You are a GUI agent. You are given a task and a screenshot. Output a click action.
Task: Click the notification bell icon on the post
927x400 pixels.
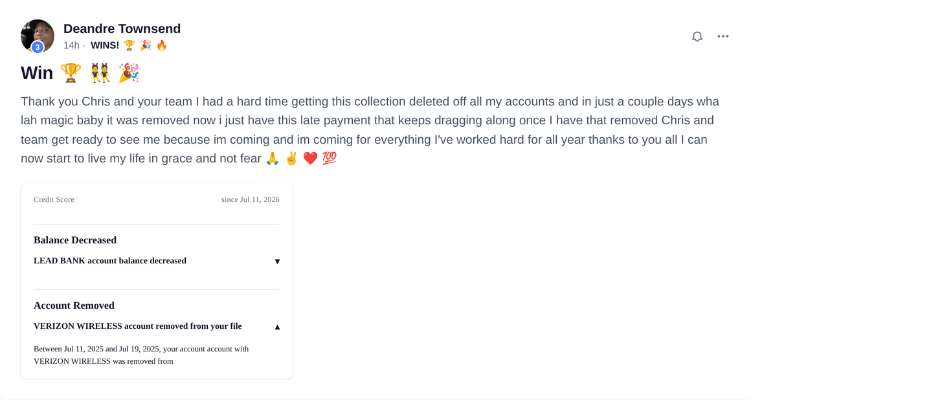pos(697,37)
